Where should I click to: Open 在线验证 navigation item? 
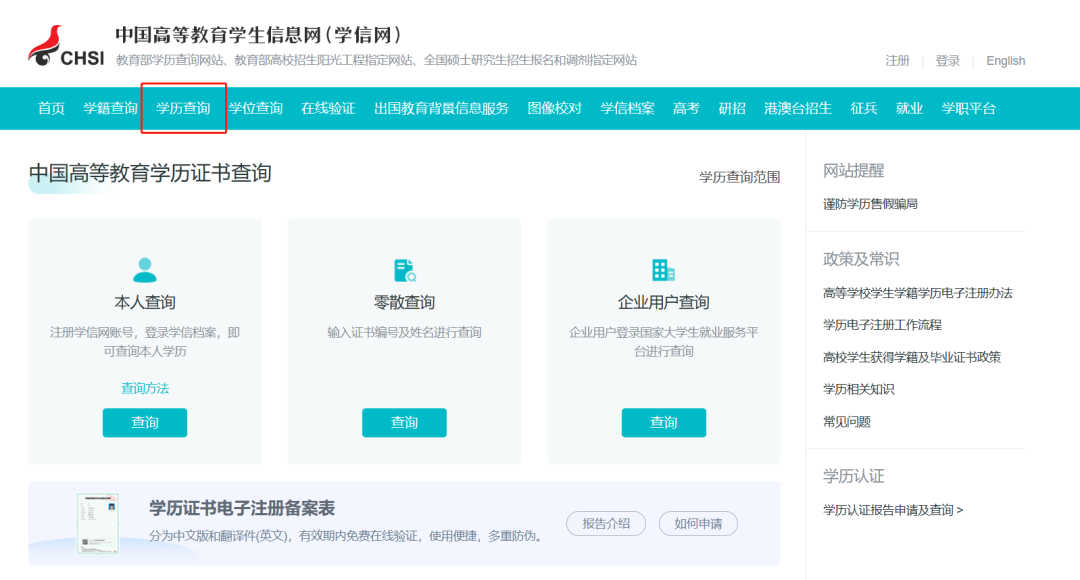point(329,108)
